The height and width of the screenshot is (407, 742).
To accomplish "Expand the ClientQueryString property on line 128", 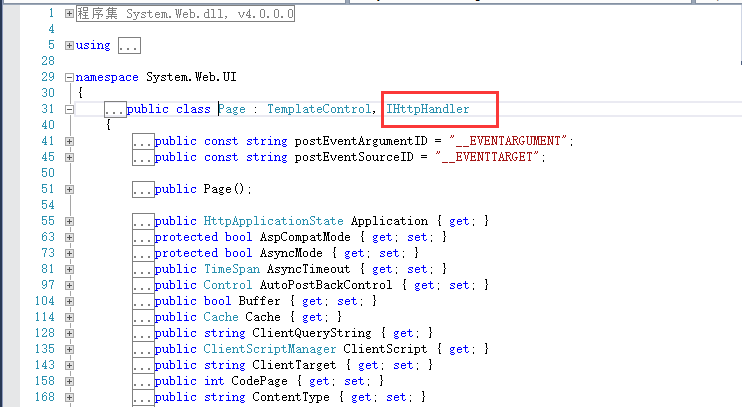I will (x=69, y=333).
